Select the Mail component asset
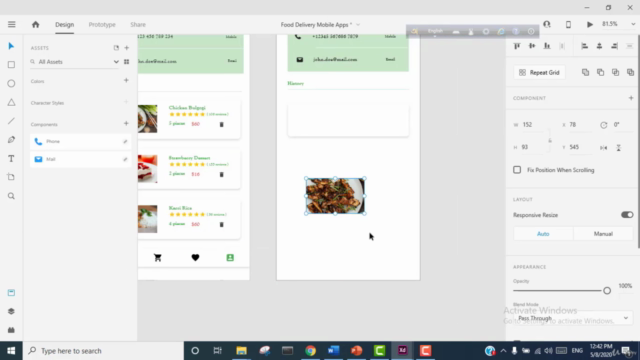 click(x=80, y=159)
